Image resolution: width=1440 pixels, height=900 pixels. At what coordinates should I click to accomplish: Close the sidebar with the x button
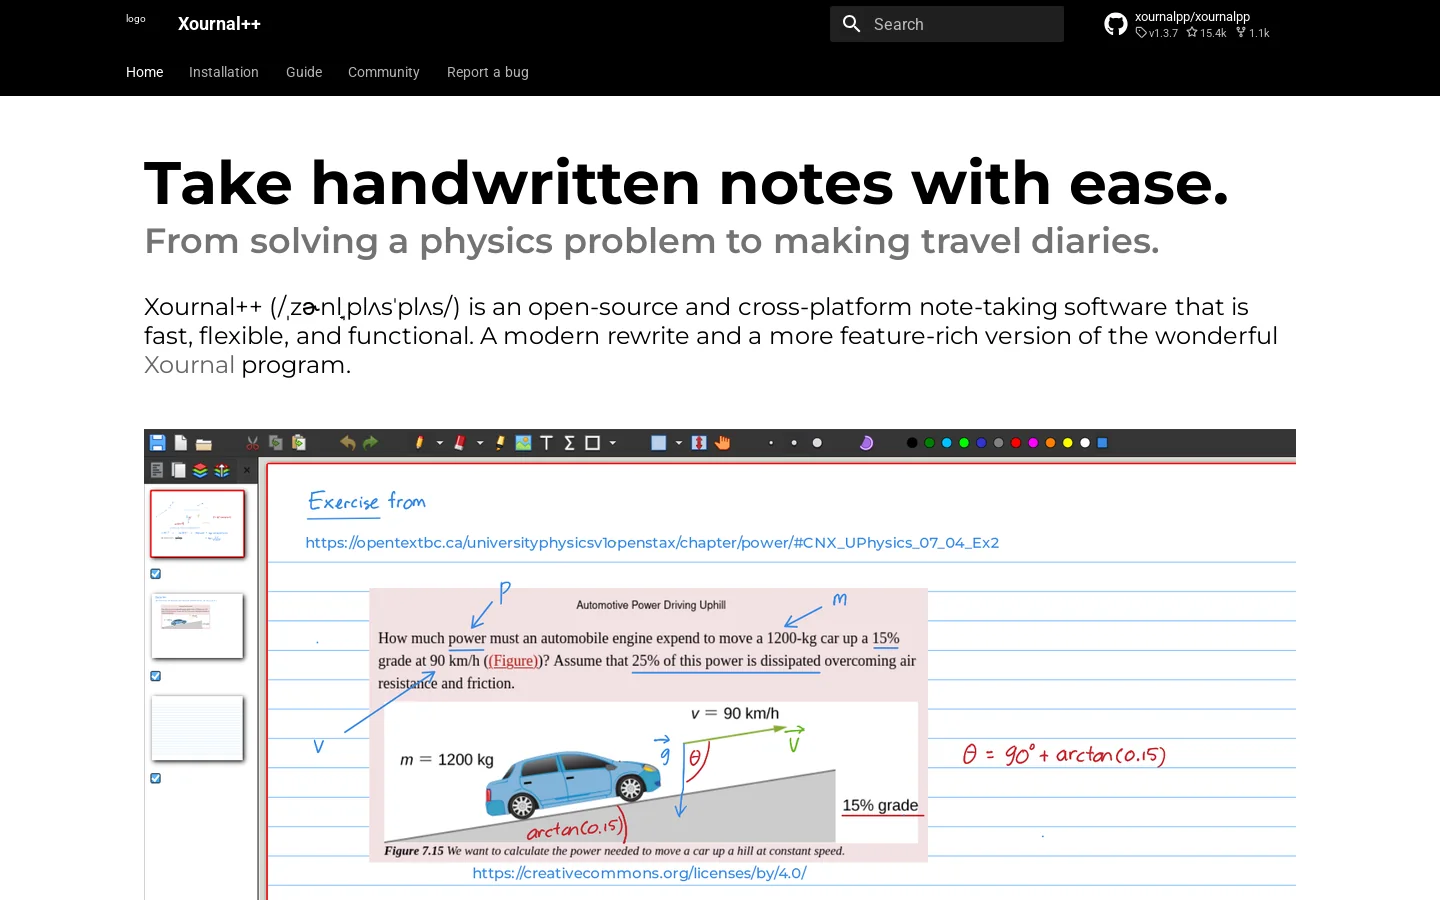tap(247, 470)
